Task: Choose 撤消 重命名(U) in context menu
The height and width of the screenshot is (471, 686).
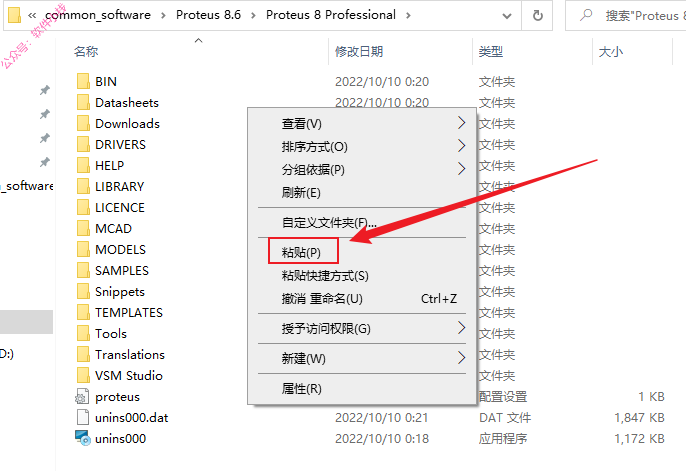Action: click(x=362, y=299)
